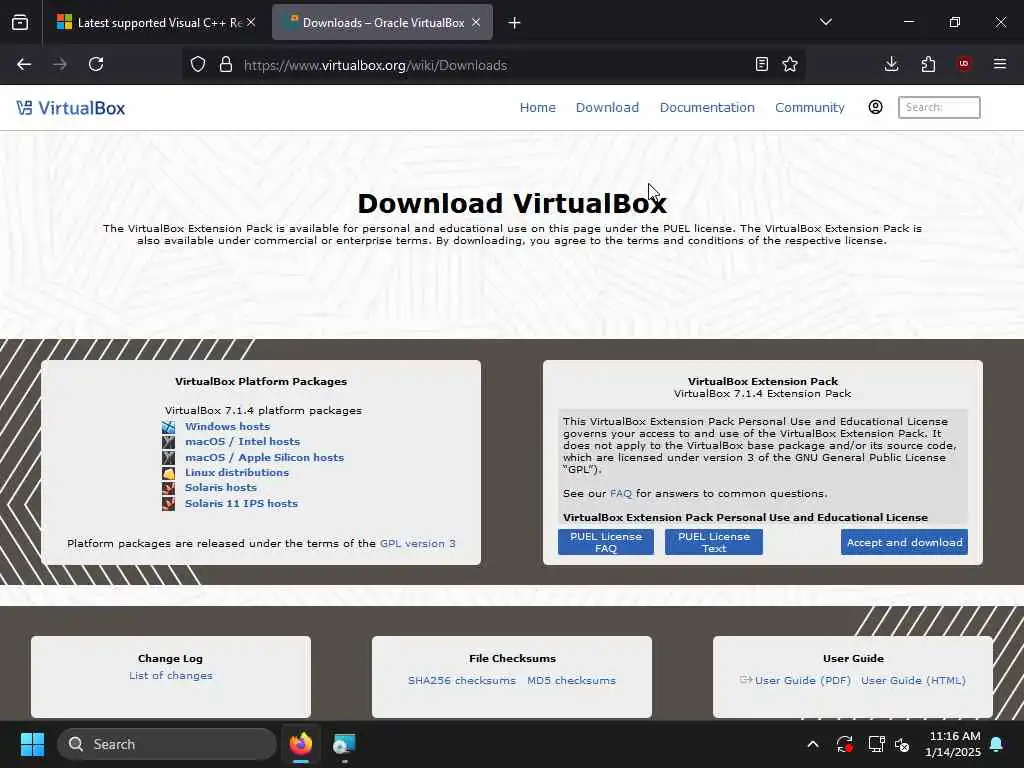
Task: Click the Windows hosts package icon
Action: (168, 427)
